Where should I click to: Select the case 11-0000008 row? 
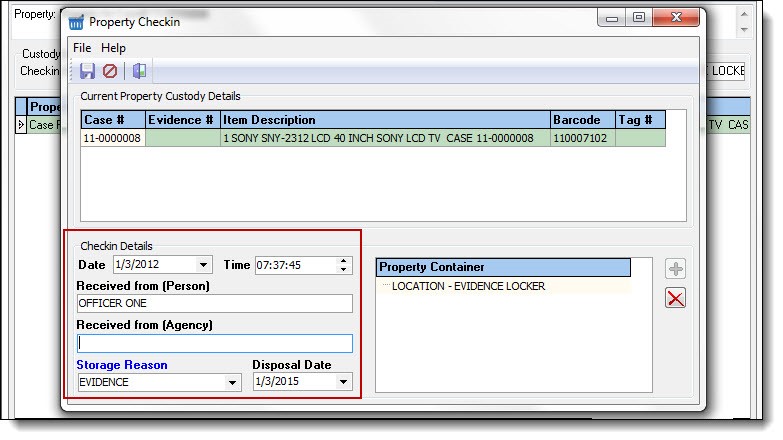tap(113, 138)
